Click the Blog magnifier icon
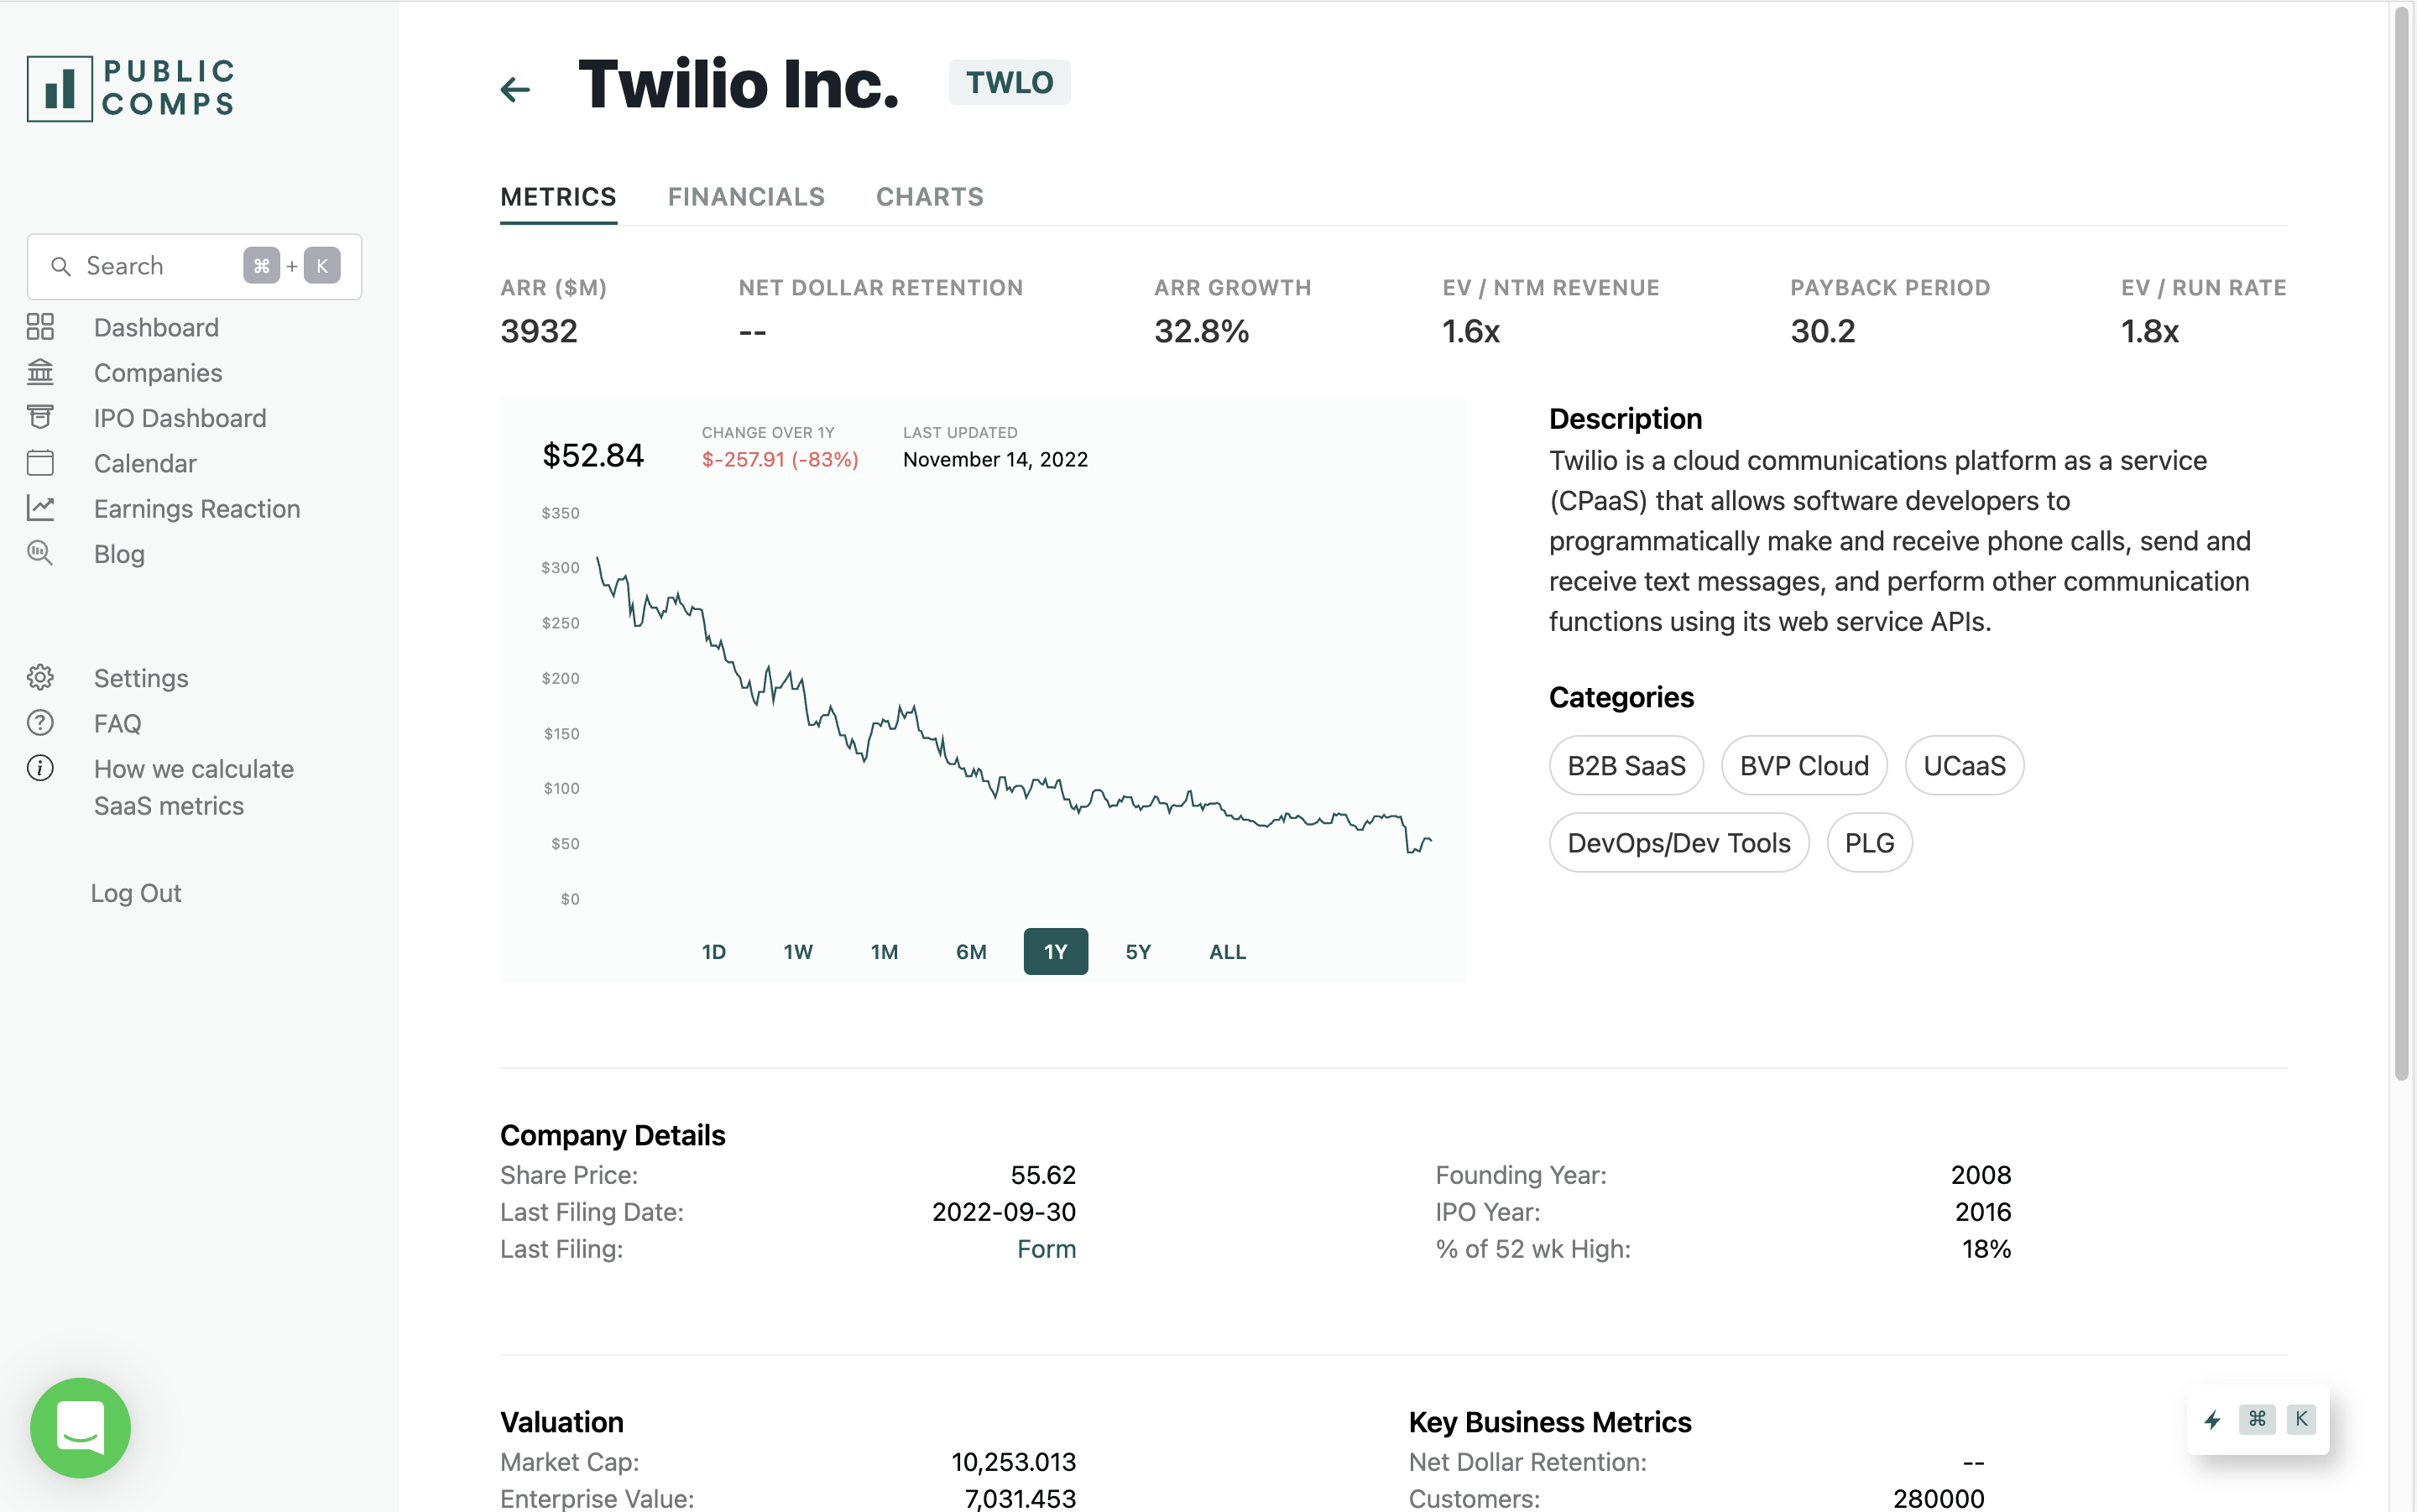Screen dimensions: 2417x1512 click(40, 553)
